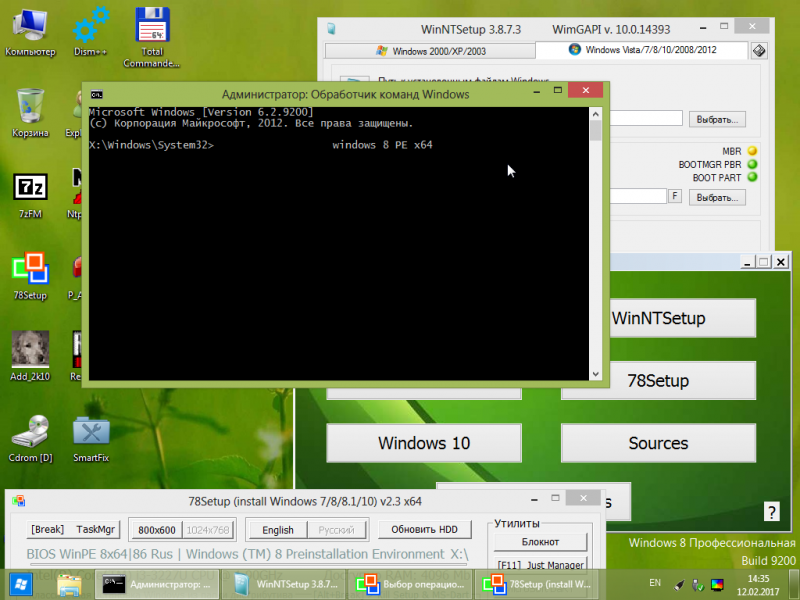
Task: Click the EN language indicator in tray
Action: (655, 583)
